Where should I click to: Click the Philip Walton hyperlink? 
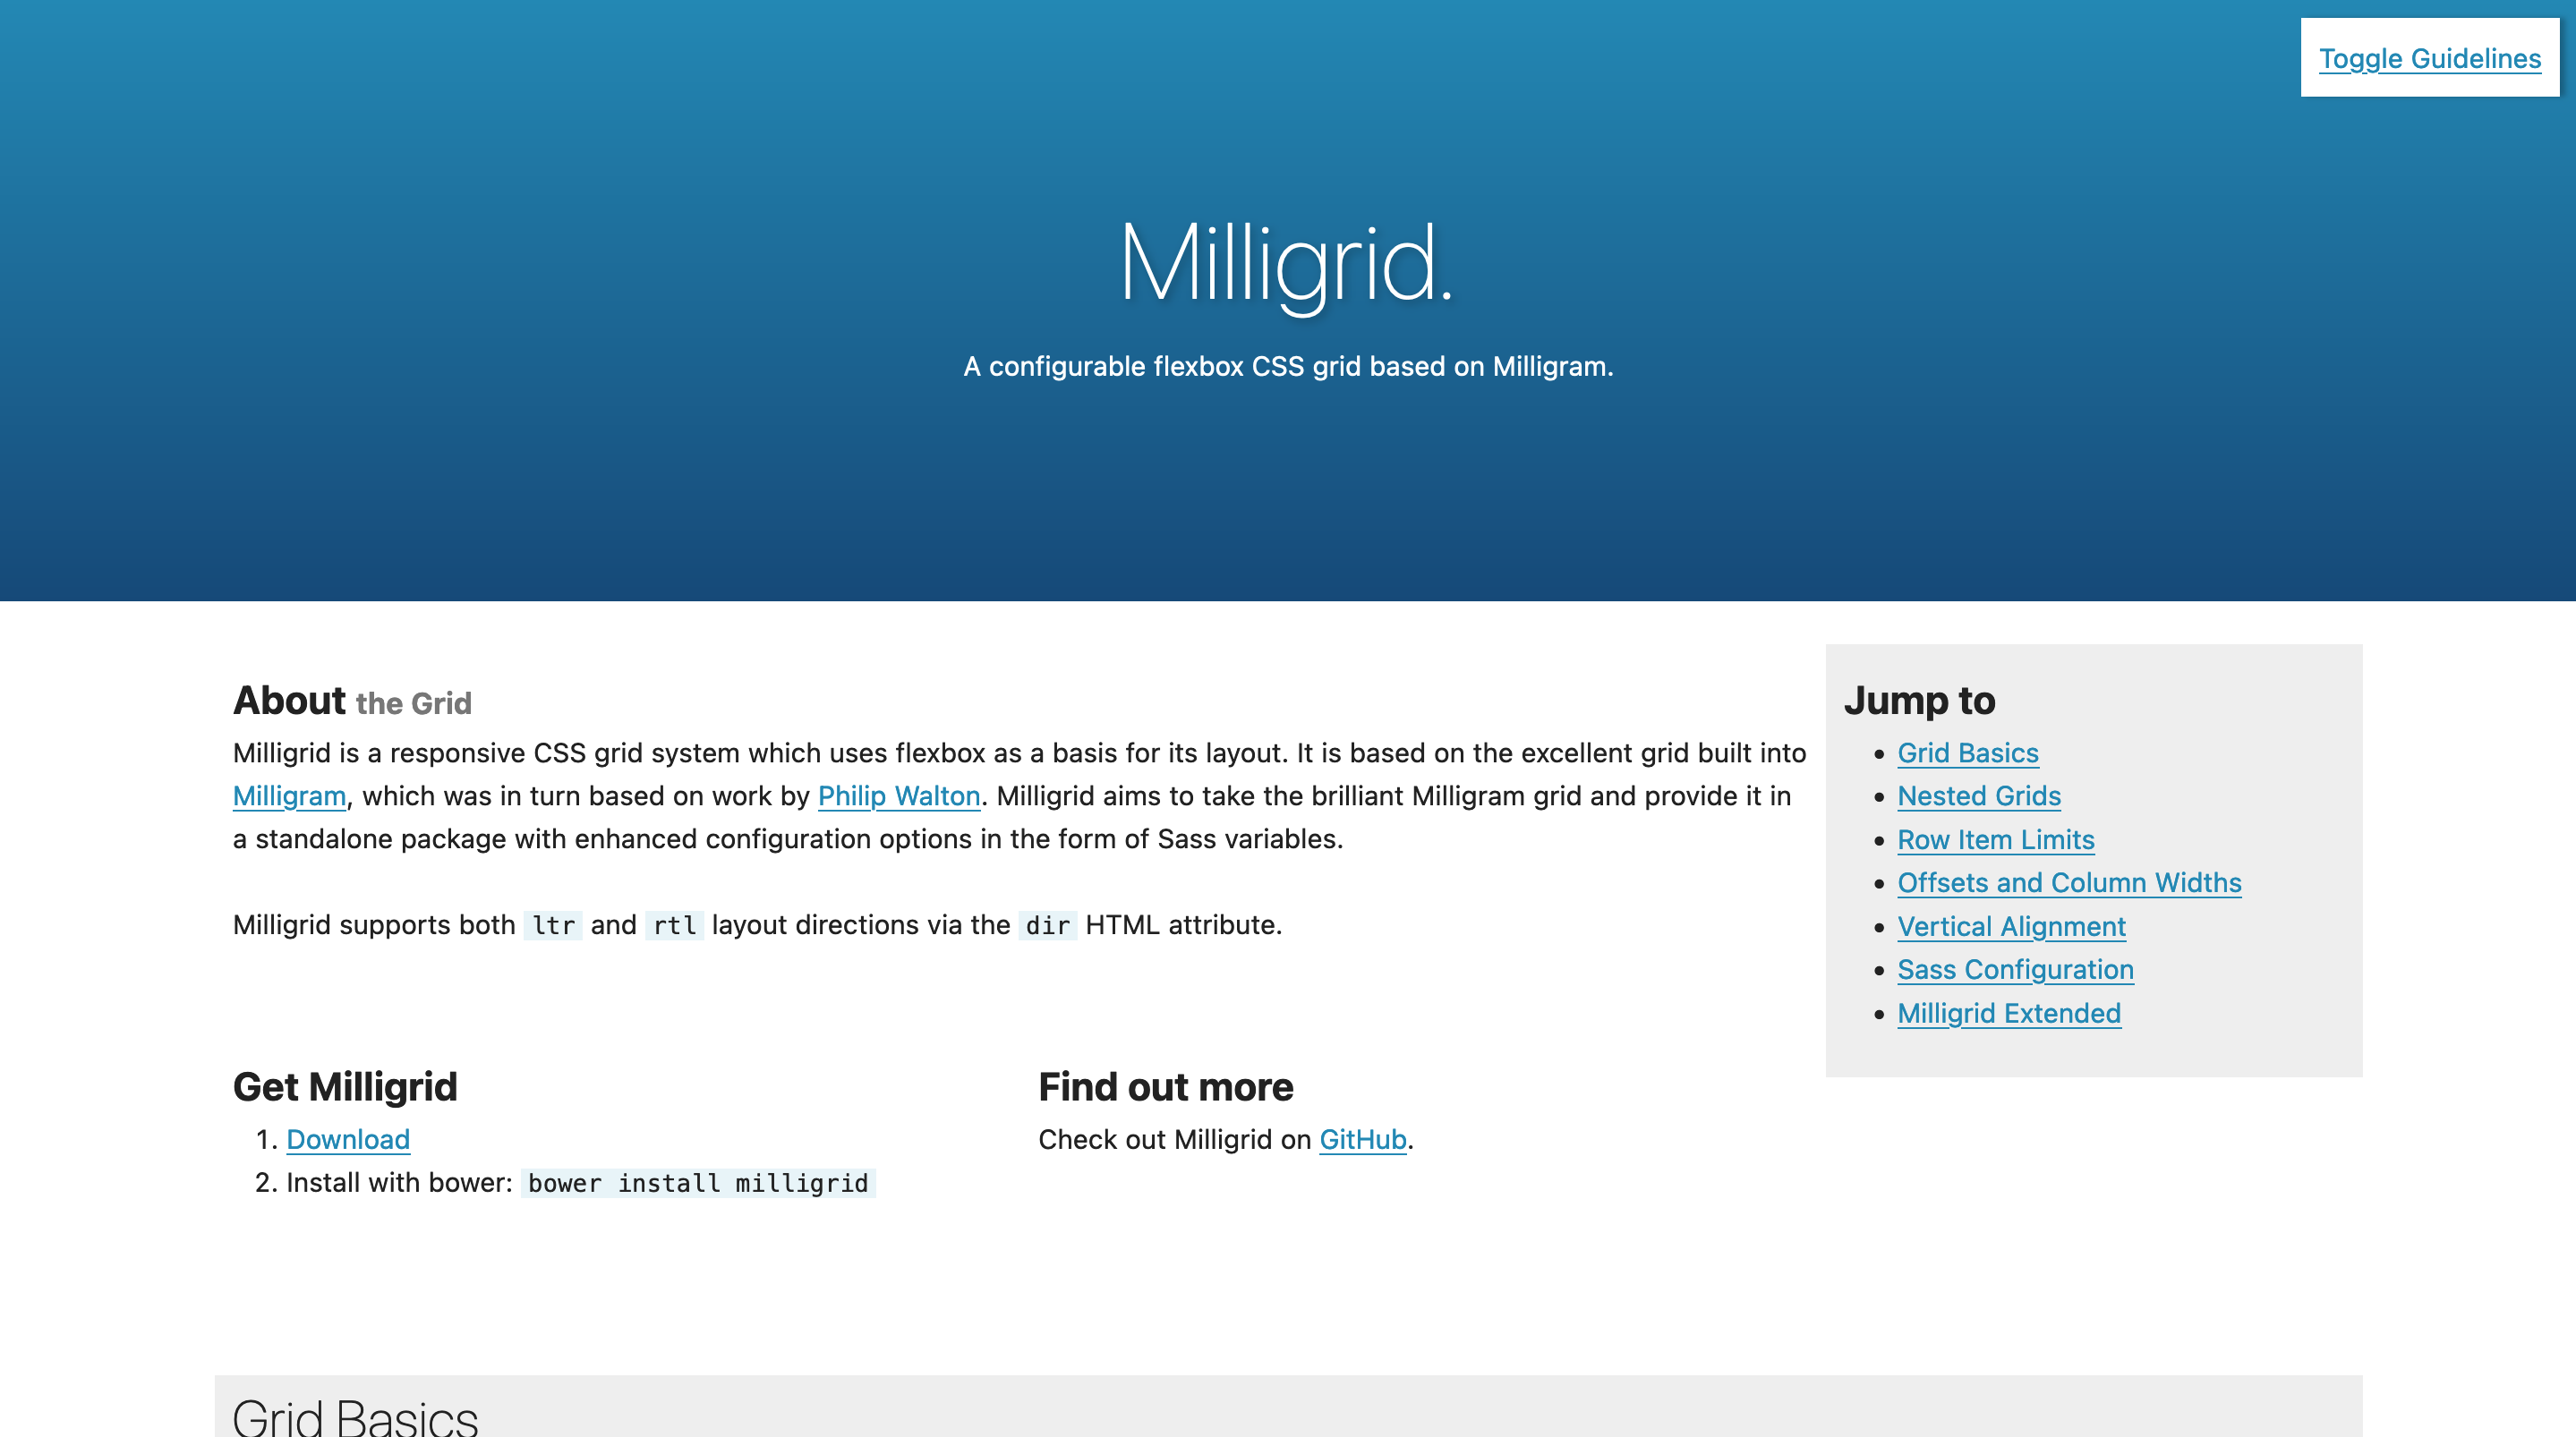tap(899, 795)
